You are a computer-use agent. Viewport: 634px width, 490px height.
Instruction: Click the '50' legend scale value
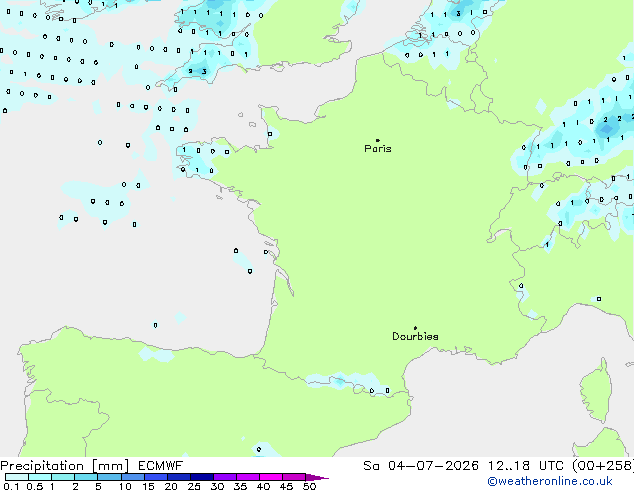pos(309,486)
